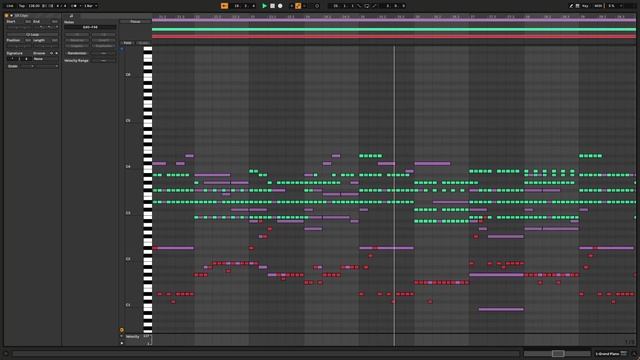
Task: Select the long purple note near C1
Action: point(501,309)
